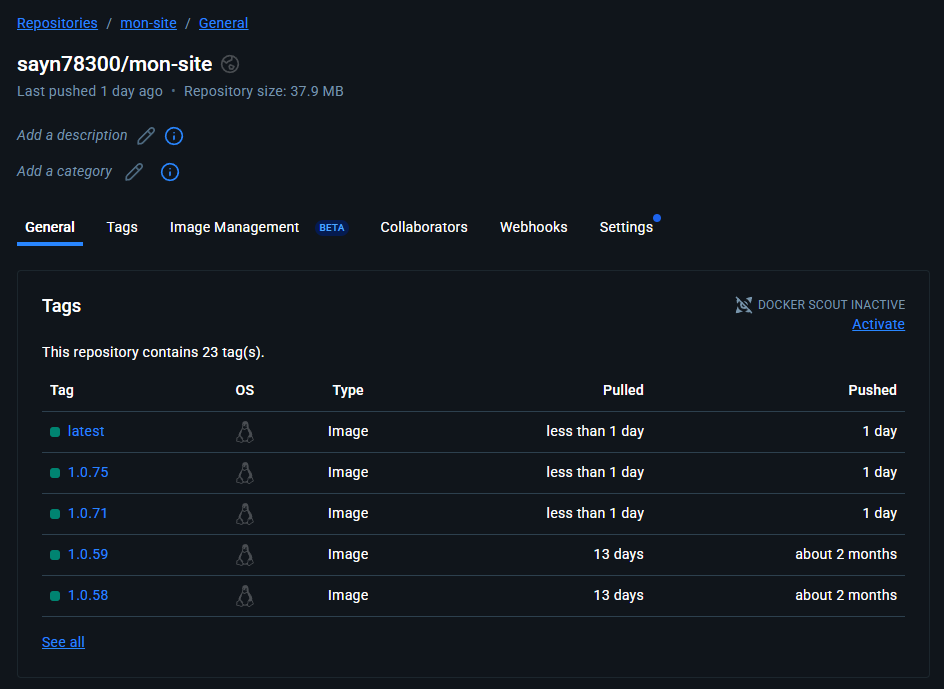Click the Linux OS icon in 1.0.59 row

[x=245, y=555]
